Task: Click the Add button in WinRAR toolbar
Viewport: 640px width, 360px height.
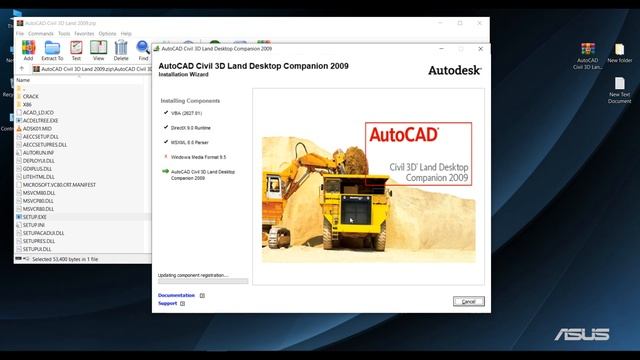Action: pos(28,51)
